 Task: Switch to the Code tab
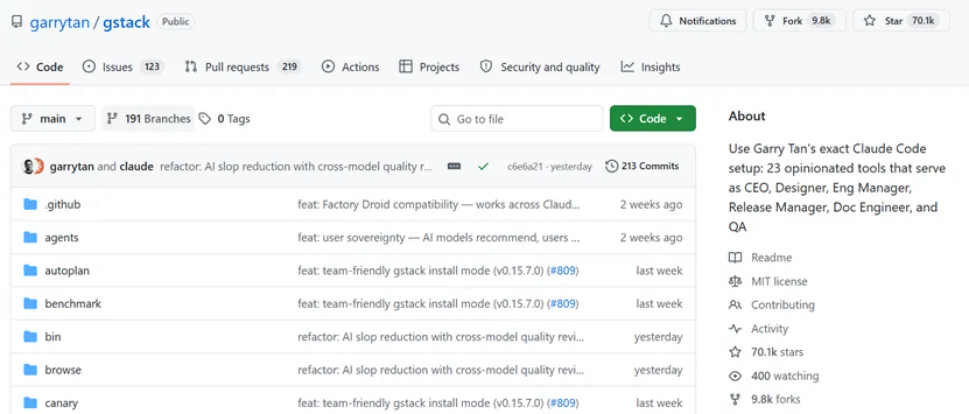pos(40,67)
